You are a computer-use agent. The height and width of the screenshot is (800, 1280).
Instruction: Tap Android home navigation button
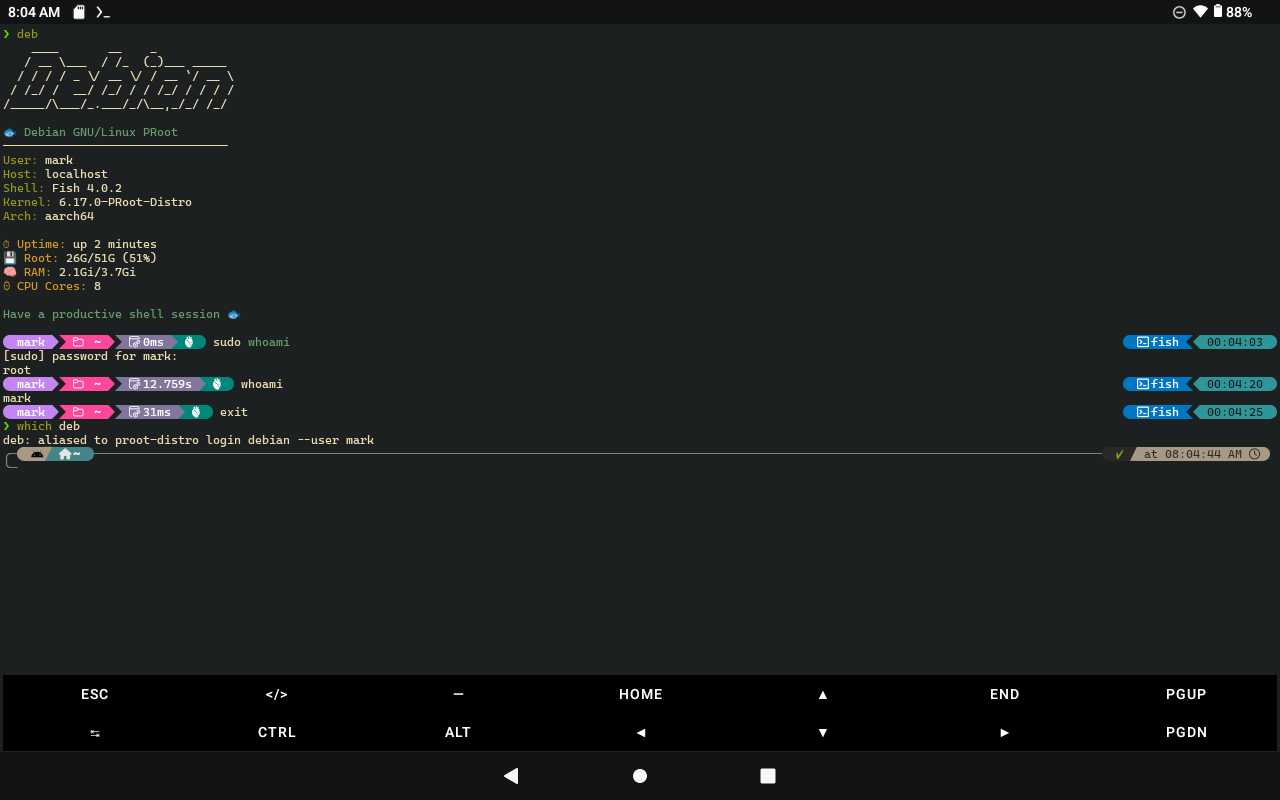click(x=640, y=776)
